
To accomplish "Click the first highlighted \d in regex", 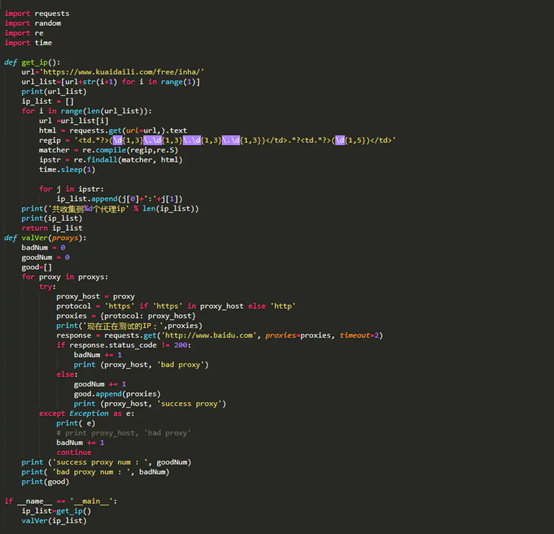I will click(117, 140).
